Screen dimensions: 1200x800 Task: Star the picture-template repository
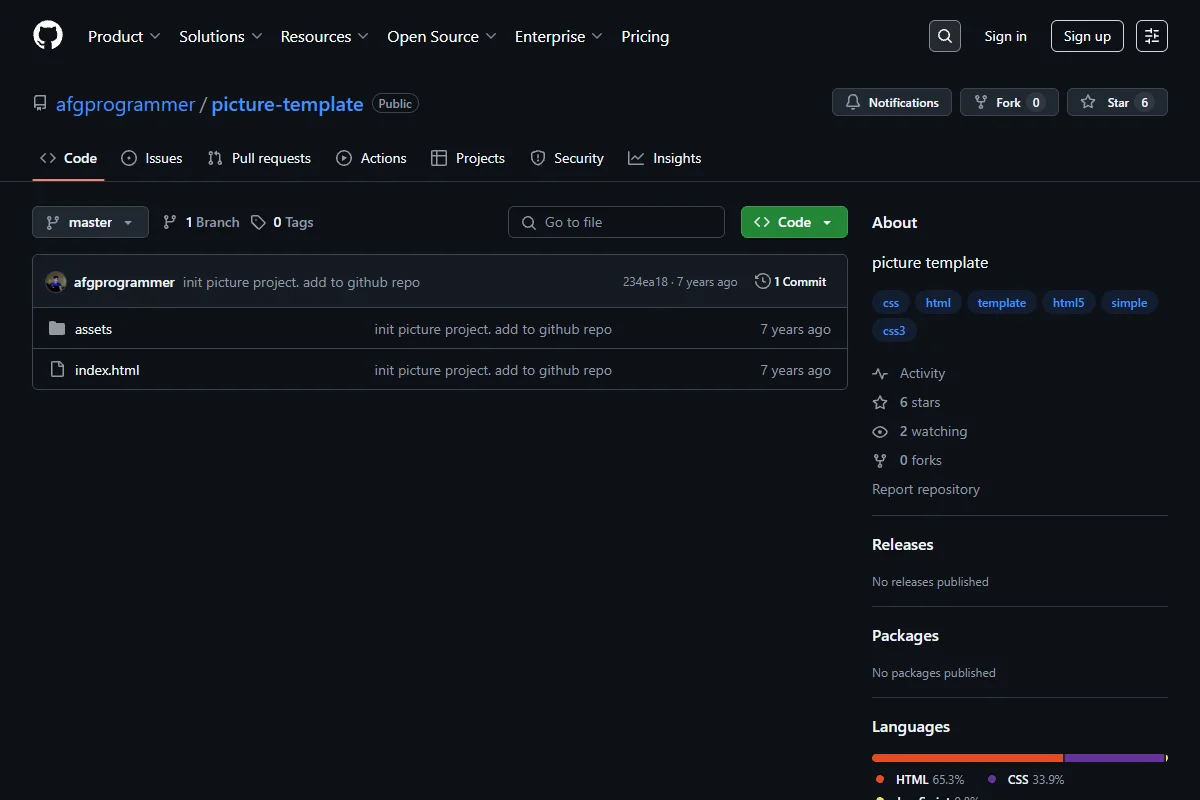(x=1117, y=102)
